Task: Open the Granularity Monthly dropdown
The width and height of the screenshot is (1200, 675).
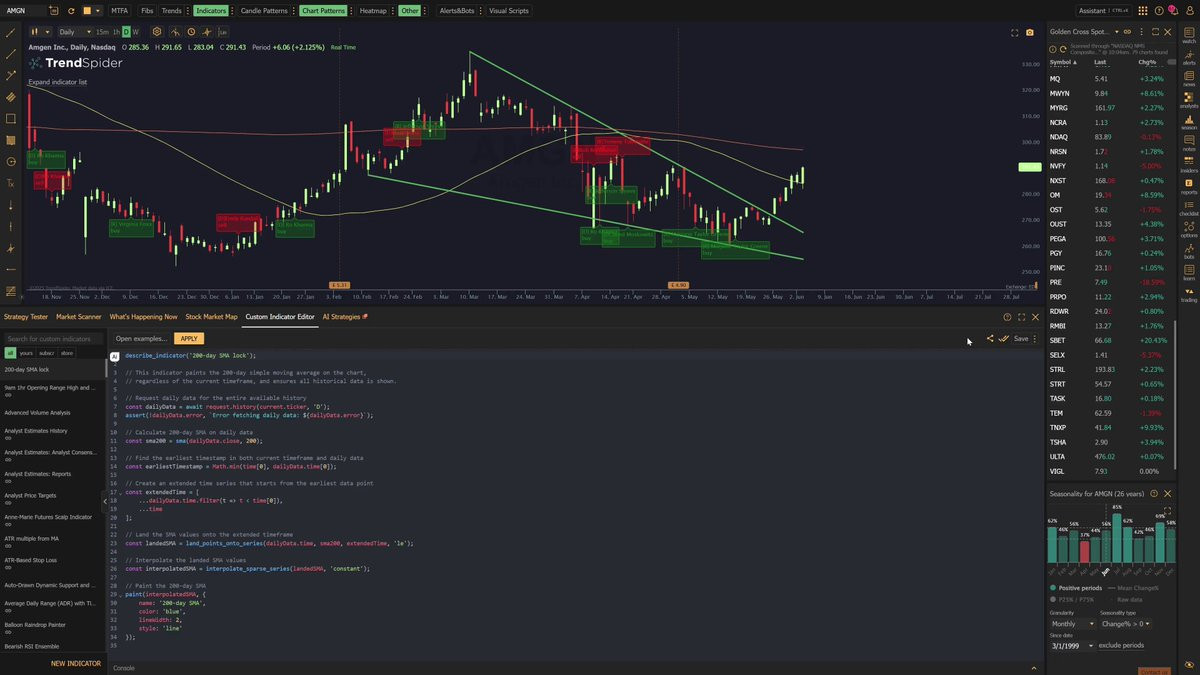Action: pos(1072,624)
